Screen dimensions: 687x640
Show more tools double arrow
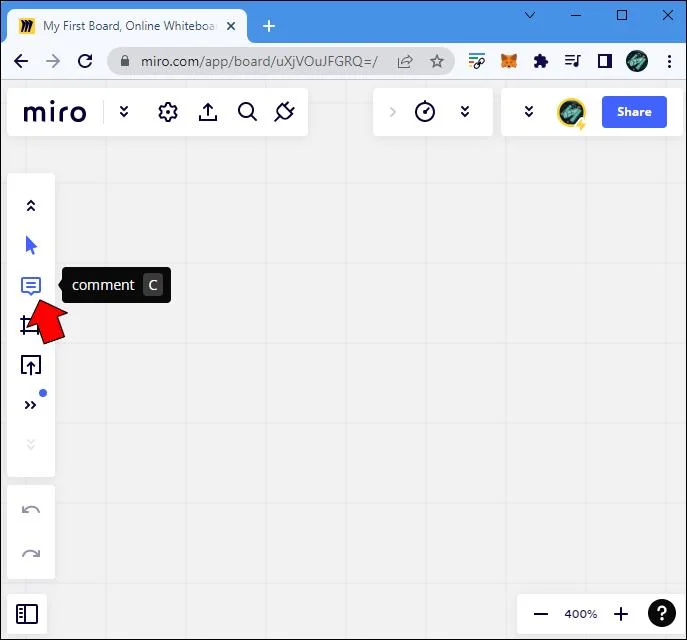30,405
